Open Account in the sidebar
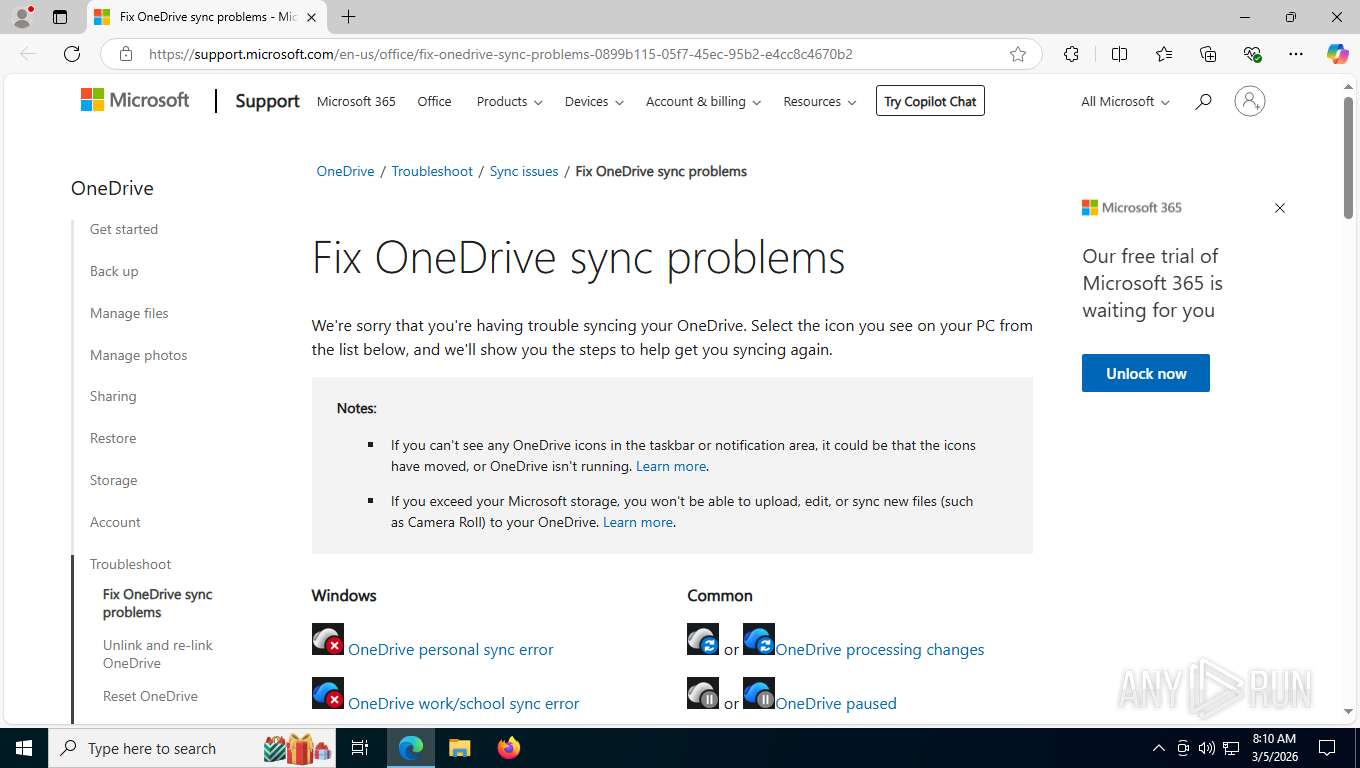This screenshot has width=1360, height=768. (115, 522)
